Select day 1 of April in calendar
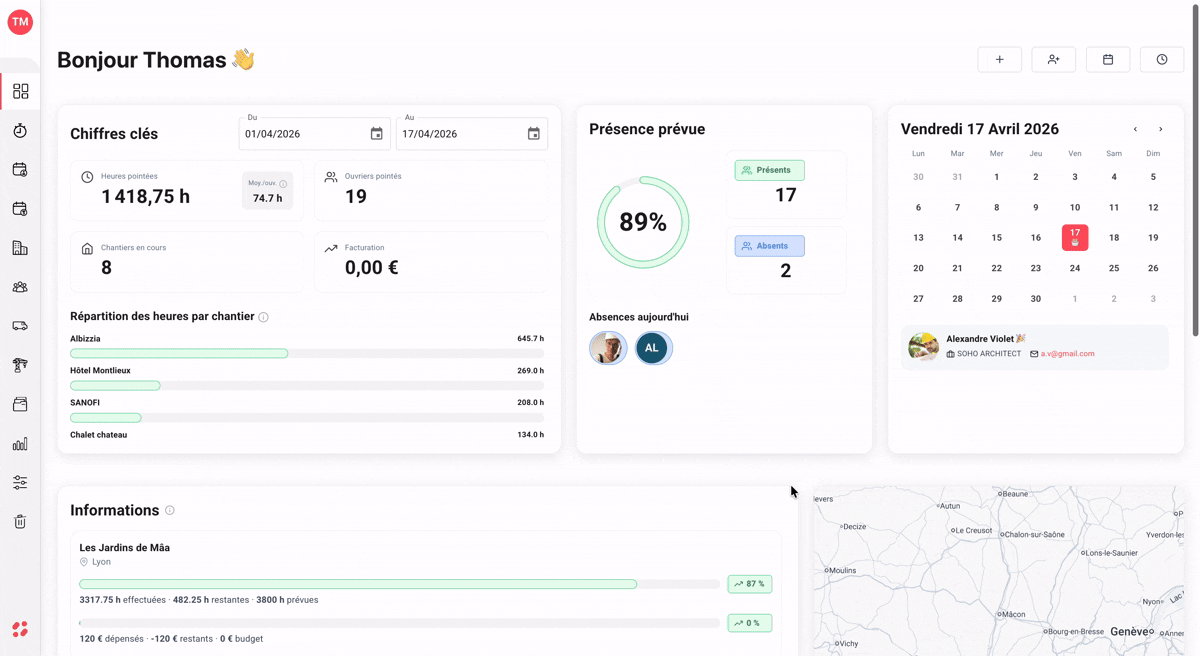 tap(996, 177)
